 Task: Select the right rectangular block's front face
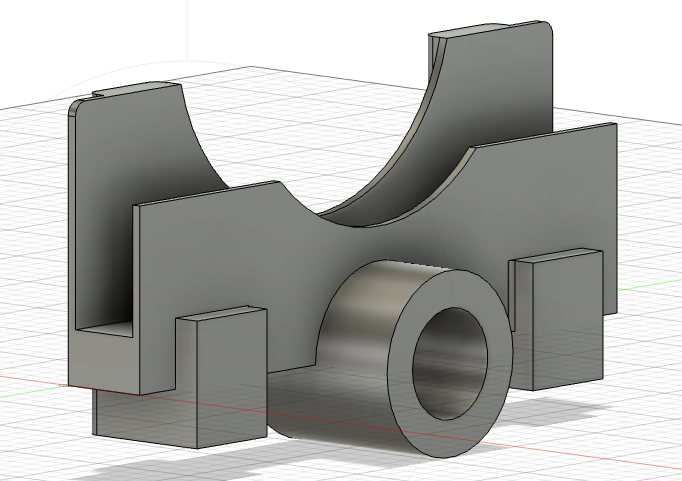coord(568,320)
